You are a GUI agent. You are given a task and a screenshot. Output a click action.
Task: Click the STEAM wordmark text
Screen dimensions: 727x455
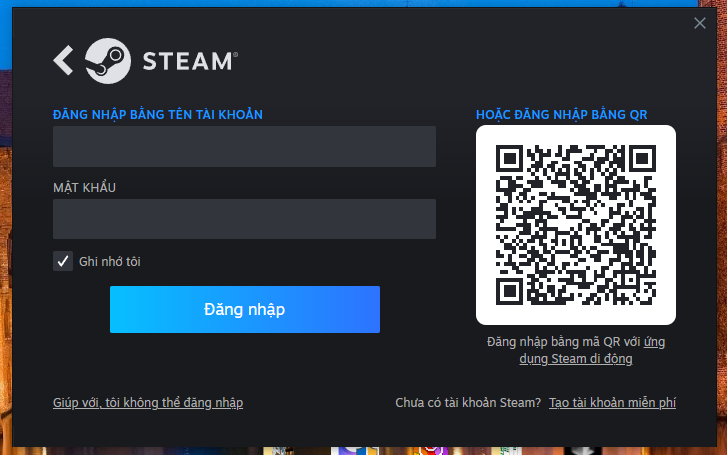tap(190, 61)
